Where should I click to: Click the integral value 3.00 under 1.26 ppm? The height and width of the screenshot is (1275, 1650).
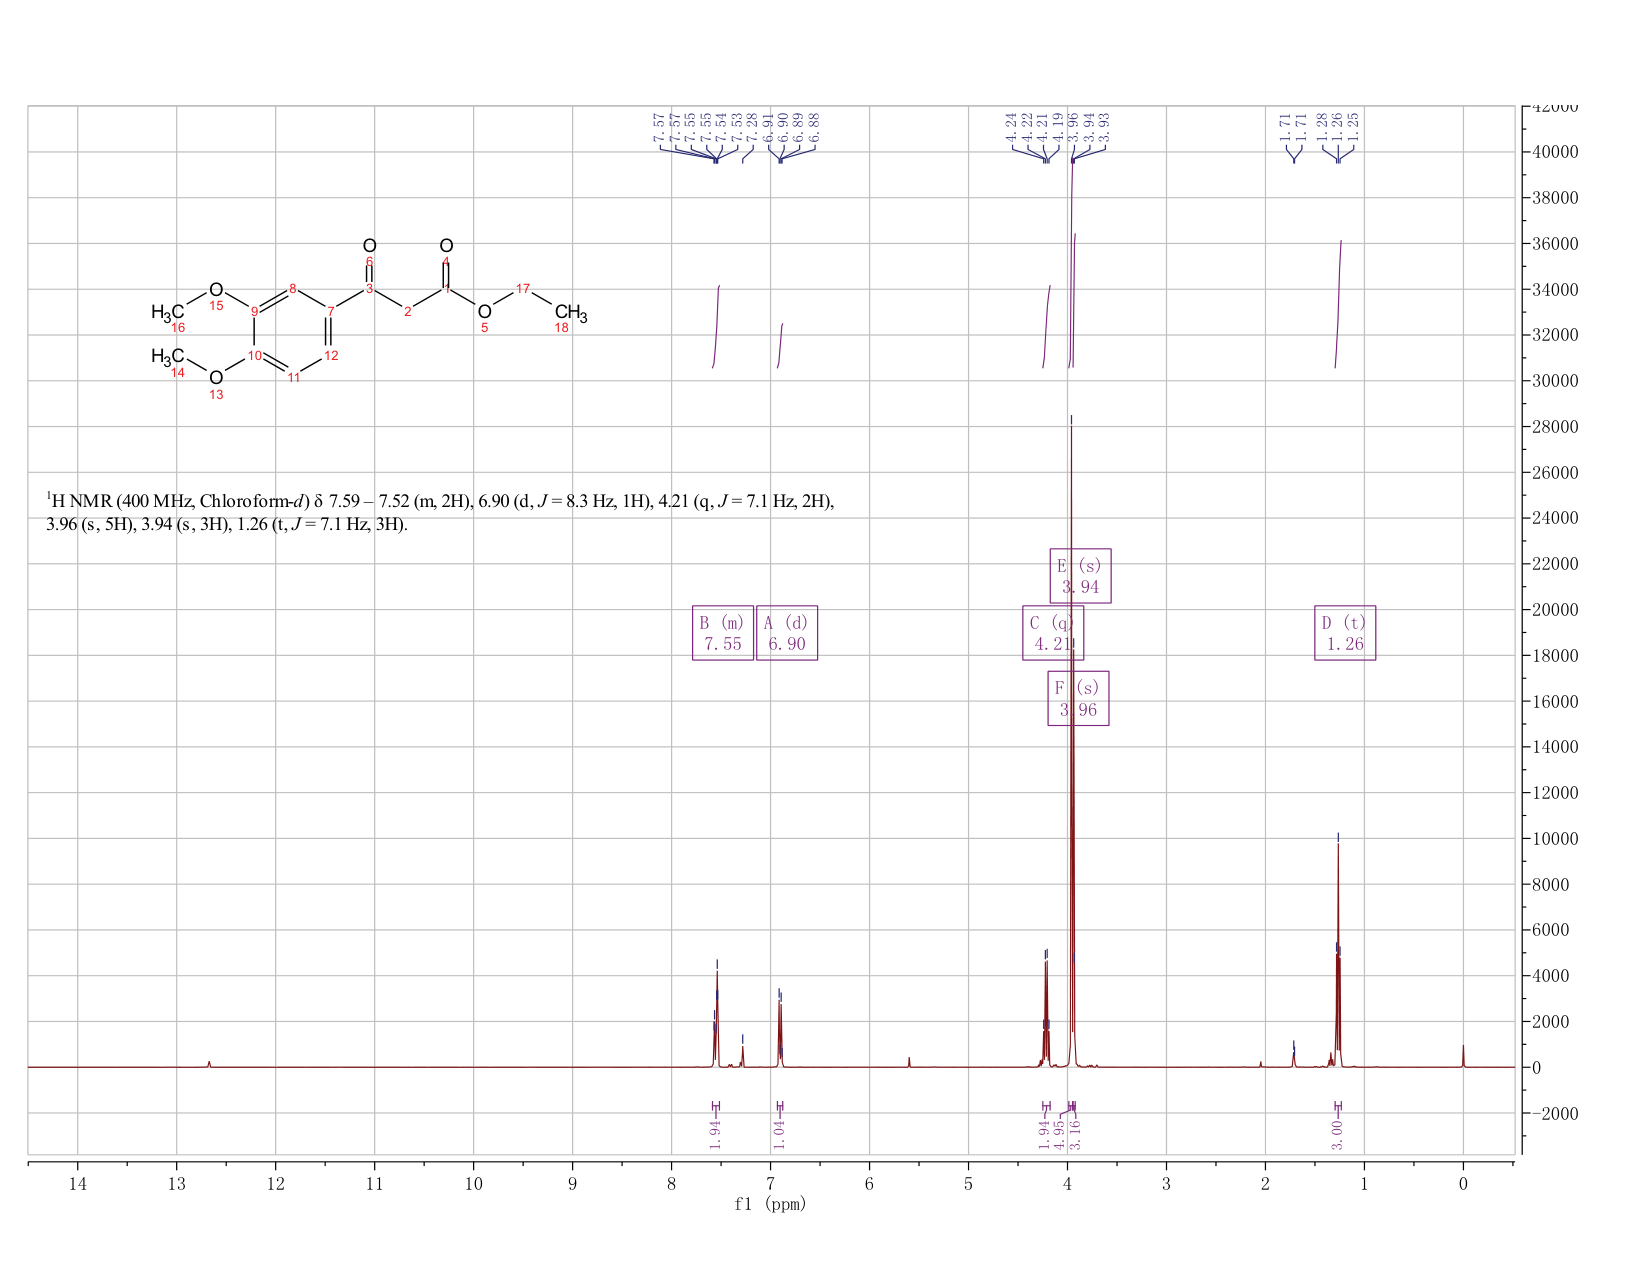(x=1338, y=1134)
